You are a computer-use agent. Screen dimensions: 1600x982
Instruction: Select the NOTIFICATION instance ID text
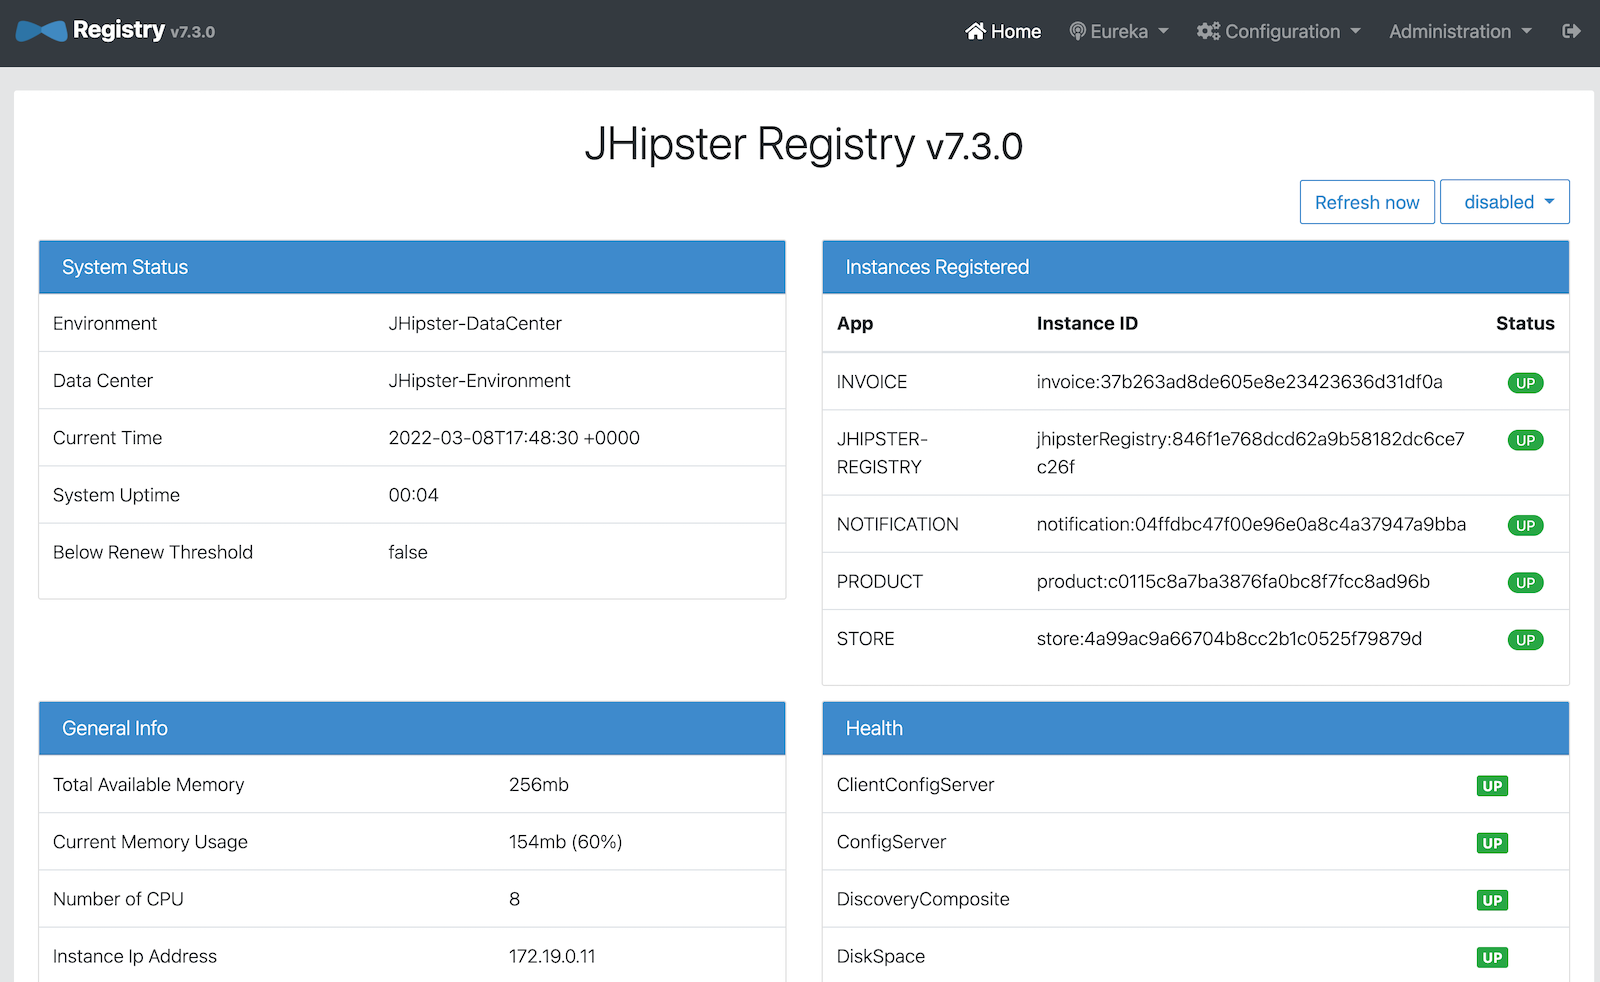point(1251,525)
